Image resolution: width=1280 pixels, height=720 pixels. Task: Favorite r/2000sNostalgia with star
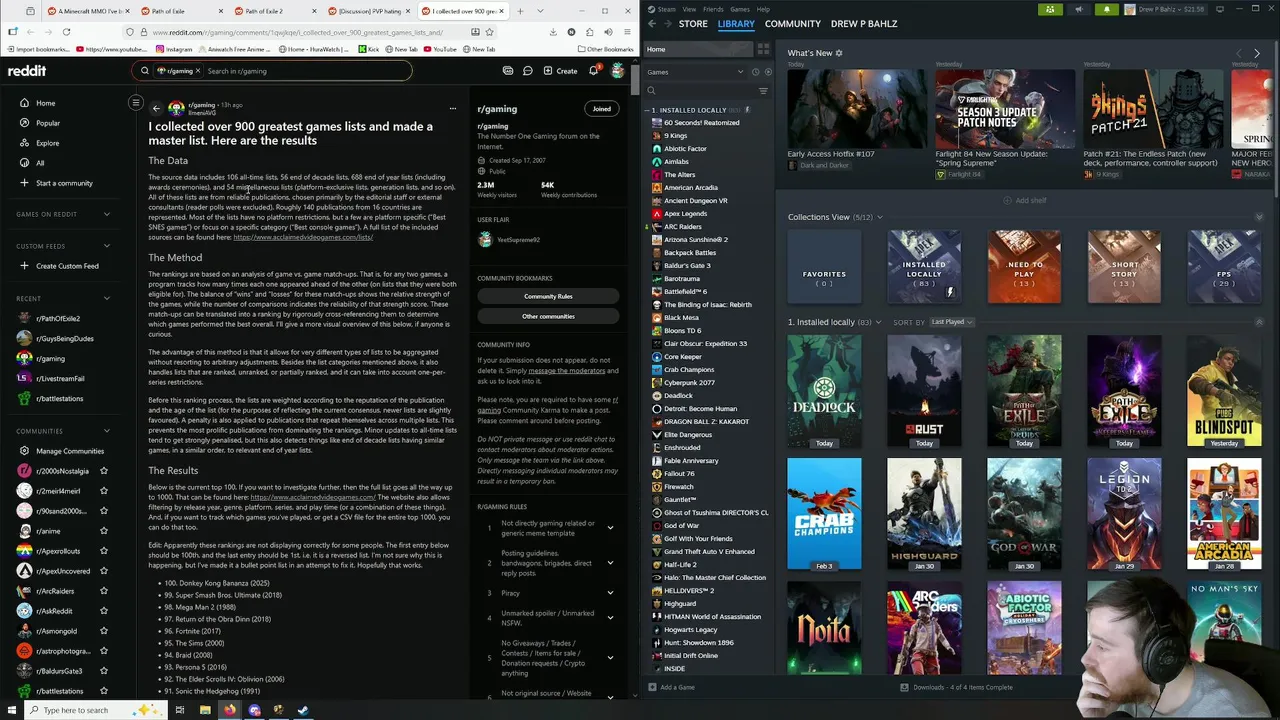[103, 471]
